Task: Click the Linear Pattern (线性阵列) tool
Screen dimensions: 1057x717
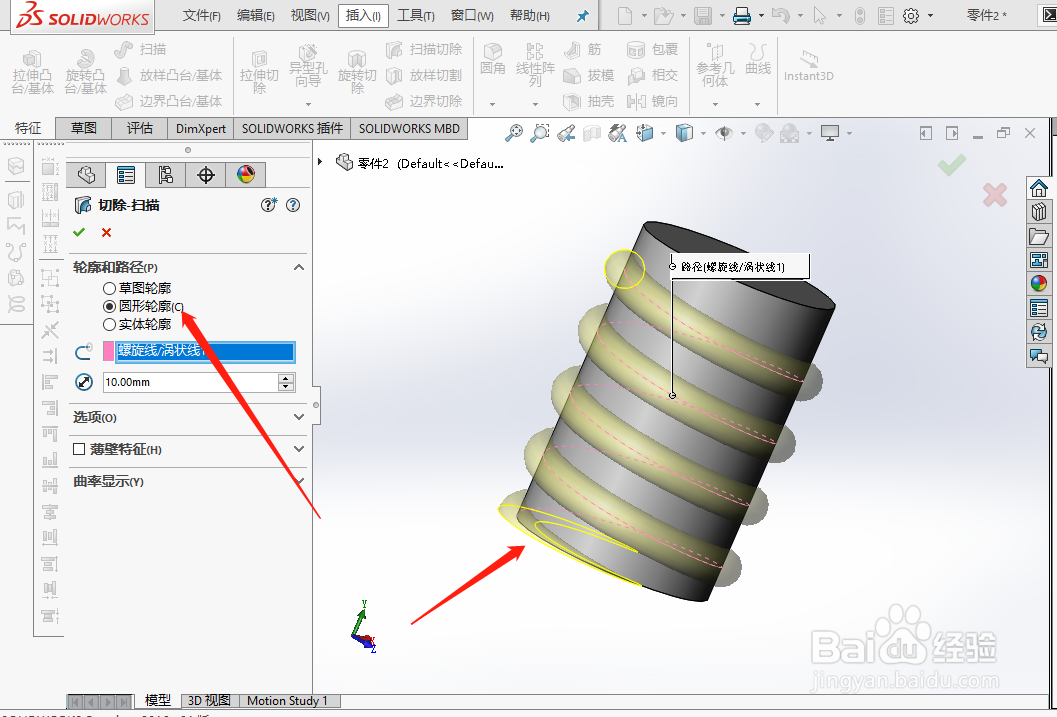Action: click(x=535, y=66)
